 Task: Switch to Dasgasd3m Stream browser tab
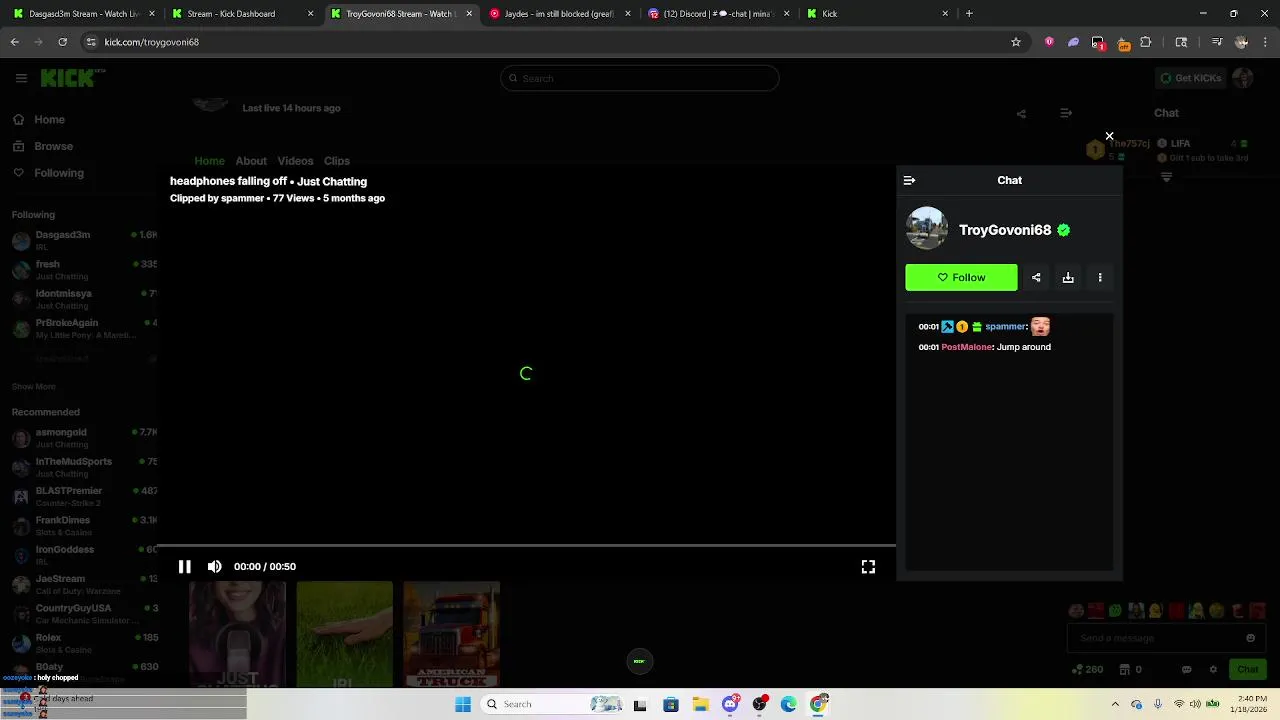[85, 14]
